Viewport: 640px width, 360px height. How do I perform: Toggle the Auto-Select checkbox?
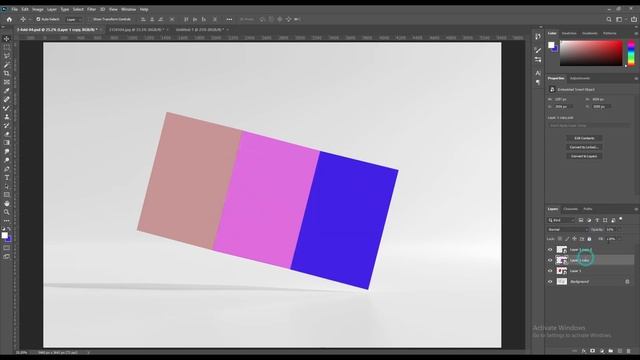click(38, 19)
